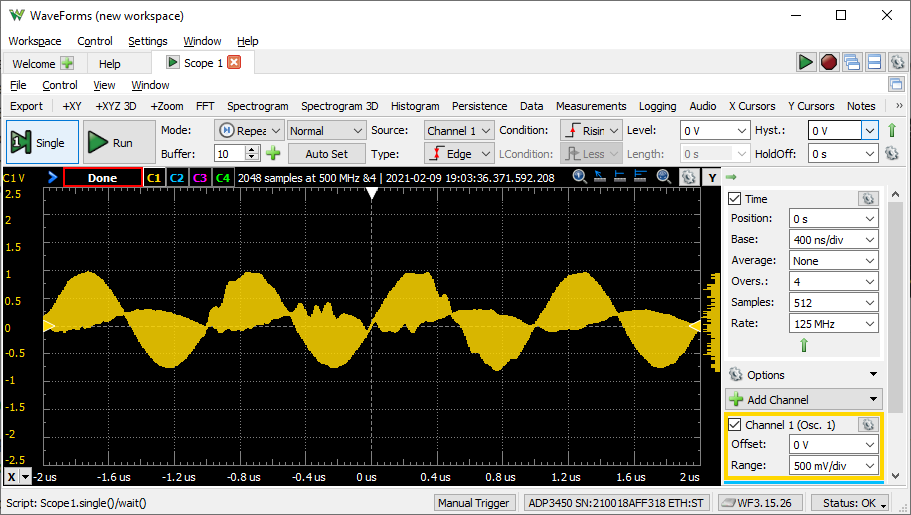The height and width of the screenshot is (515, 911).
Task: Open X Cursors view
Action: click(x=752, y=106)
